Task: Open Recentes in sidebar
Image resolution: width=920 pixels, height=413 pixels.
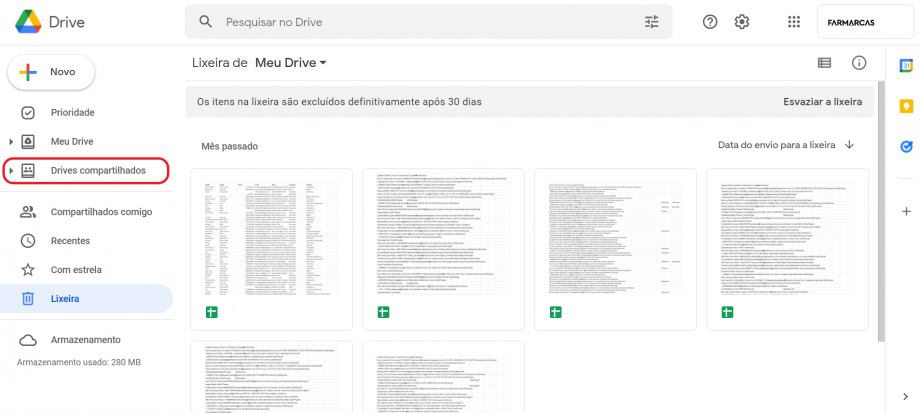Action: [x=70, y=241]
